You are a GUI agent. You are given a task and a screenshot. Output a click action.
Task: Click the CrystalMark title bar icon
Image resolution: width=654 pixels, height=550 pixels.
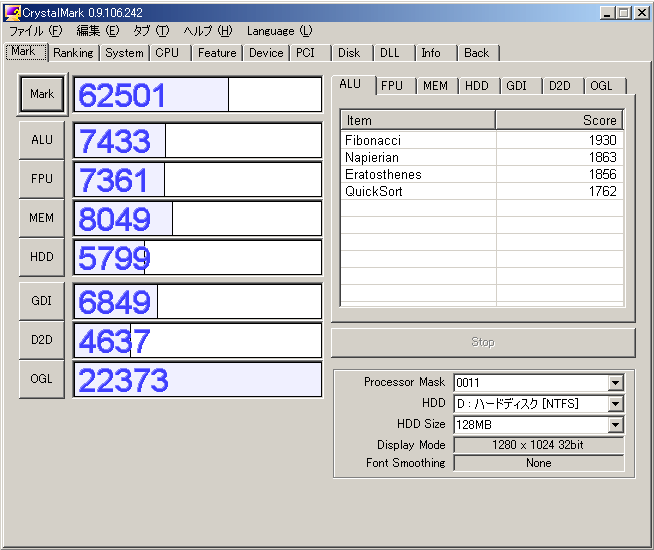click(x=12, y=13)
